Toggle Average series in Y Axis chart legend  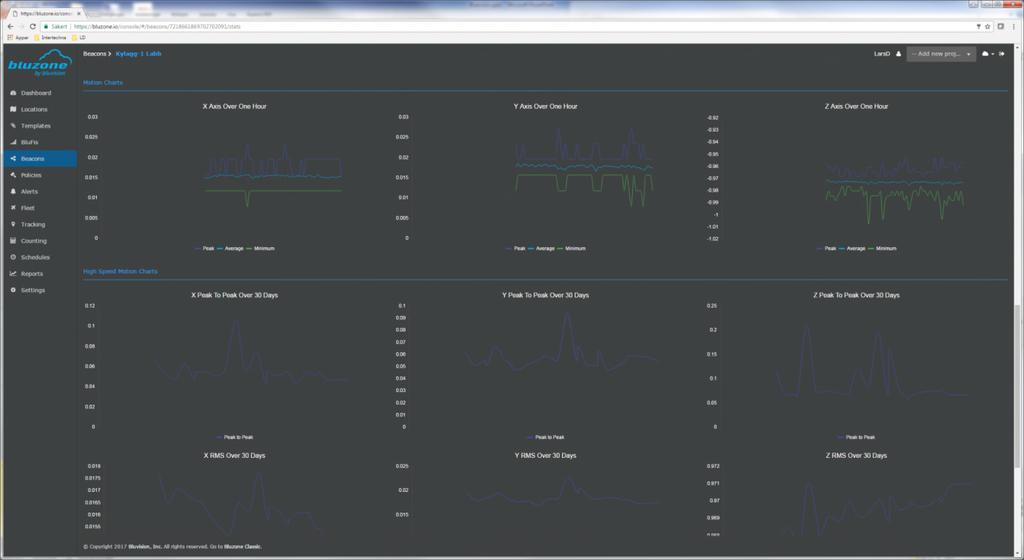click(541, 248)
